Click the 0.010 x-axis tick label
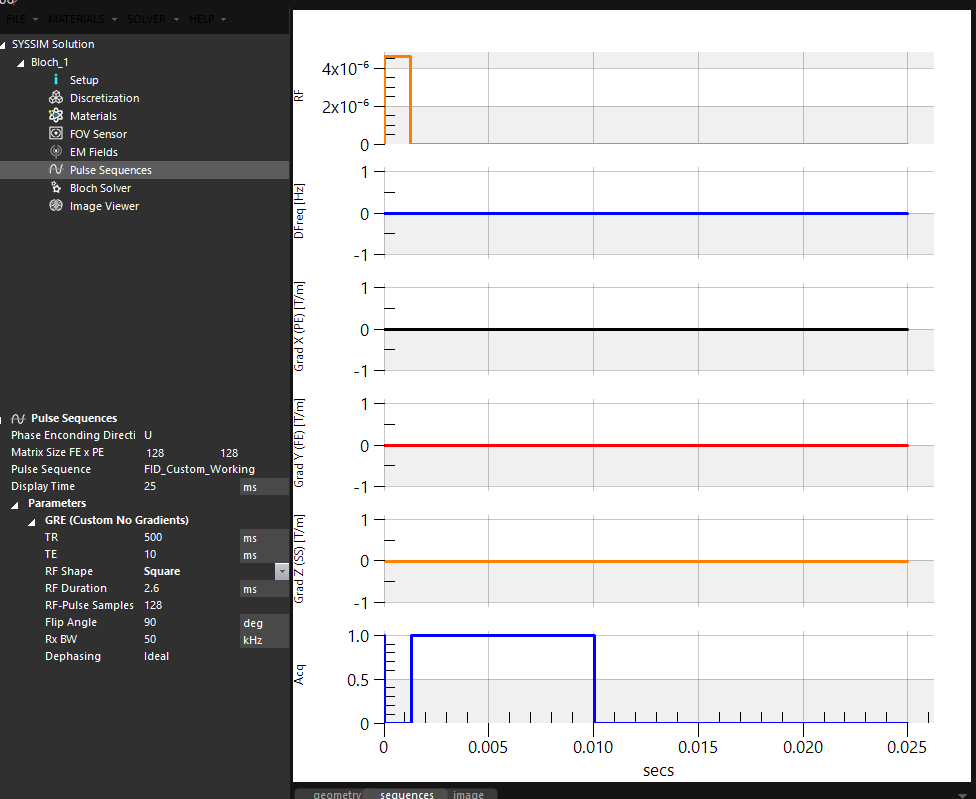The height and width of the screenshot is (799, 976). pos(593,747)
